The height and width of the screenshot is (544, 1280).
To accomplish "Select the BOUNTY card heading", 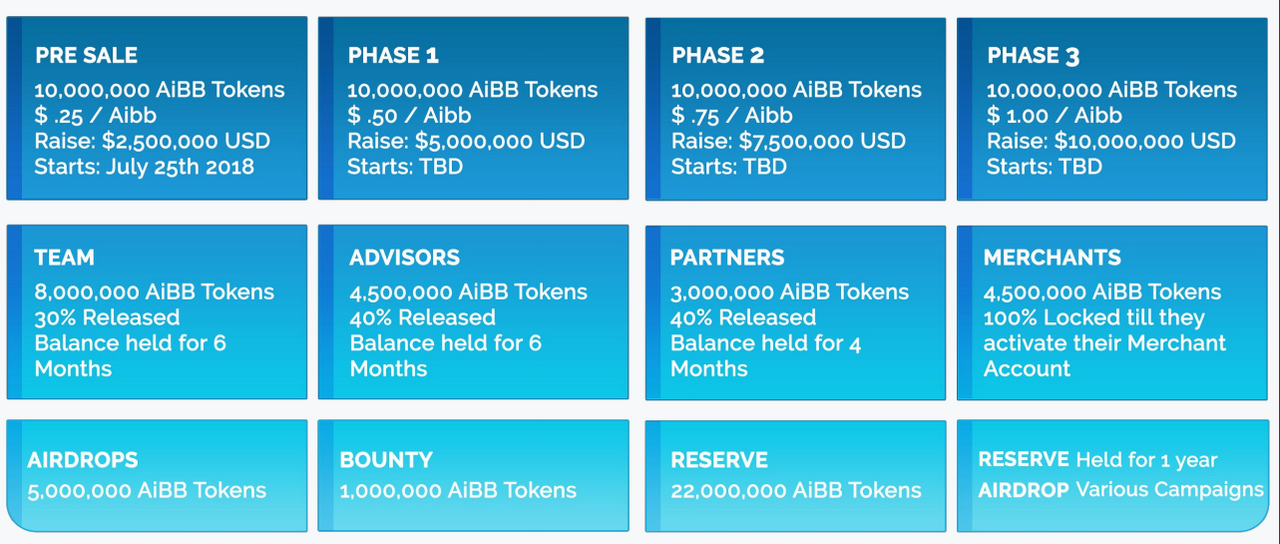I will pos(386,461).
